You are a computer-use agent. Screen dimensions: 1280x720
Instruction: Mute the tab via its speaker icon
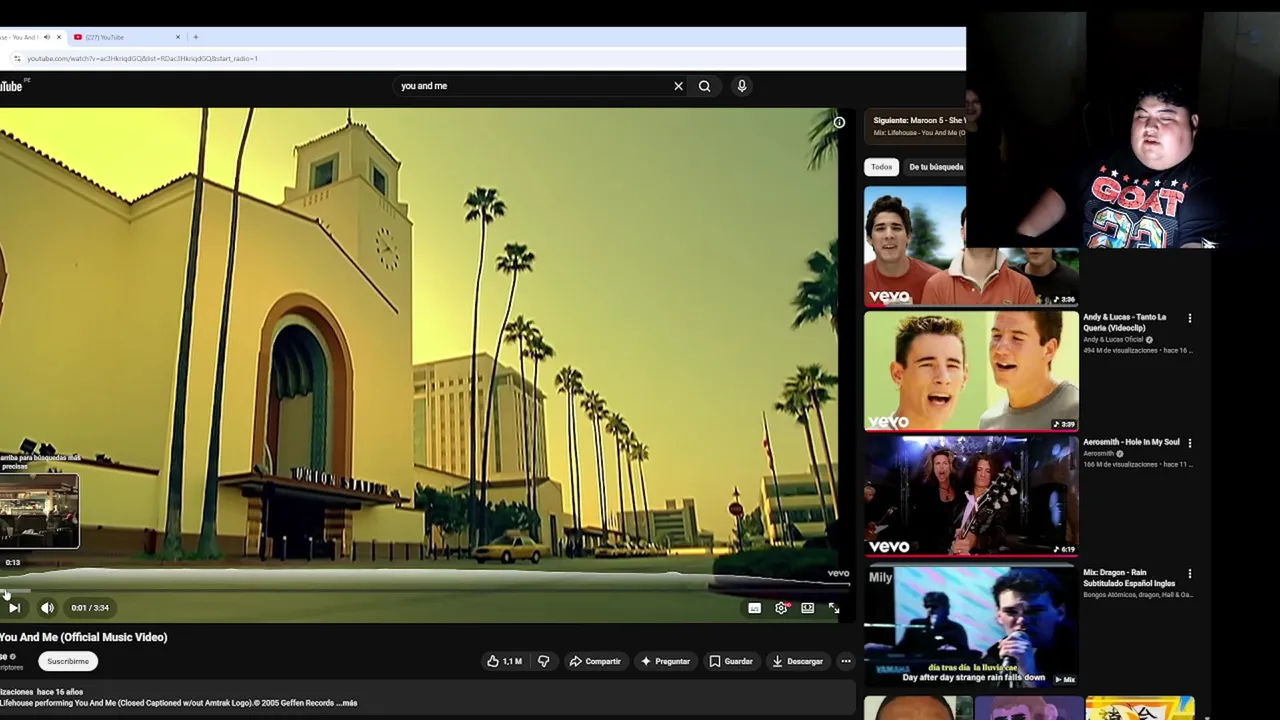(46, 37)
